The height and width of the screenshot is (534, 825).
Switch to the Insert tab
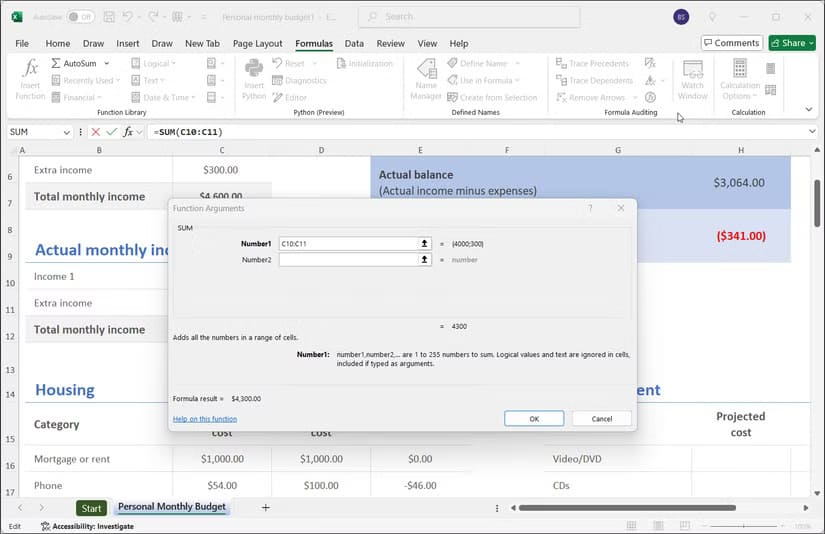point(128,44)
